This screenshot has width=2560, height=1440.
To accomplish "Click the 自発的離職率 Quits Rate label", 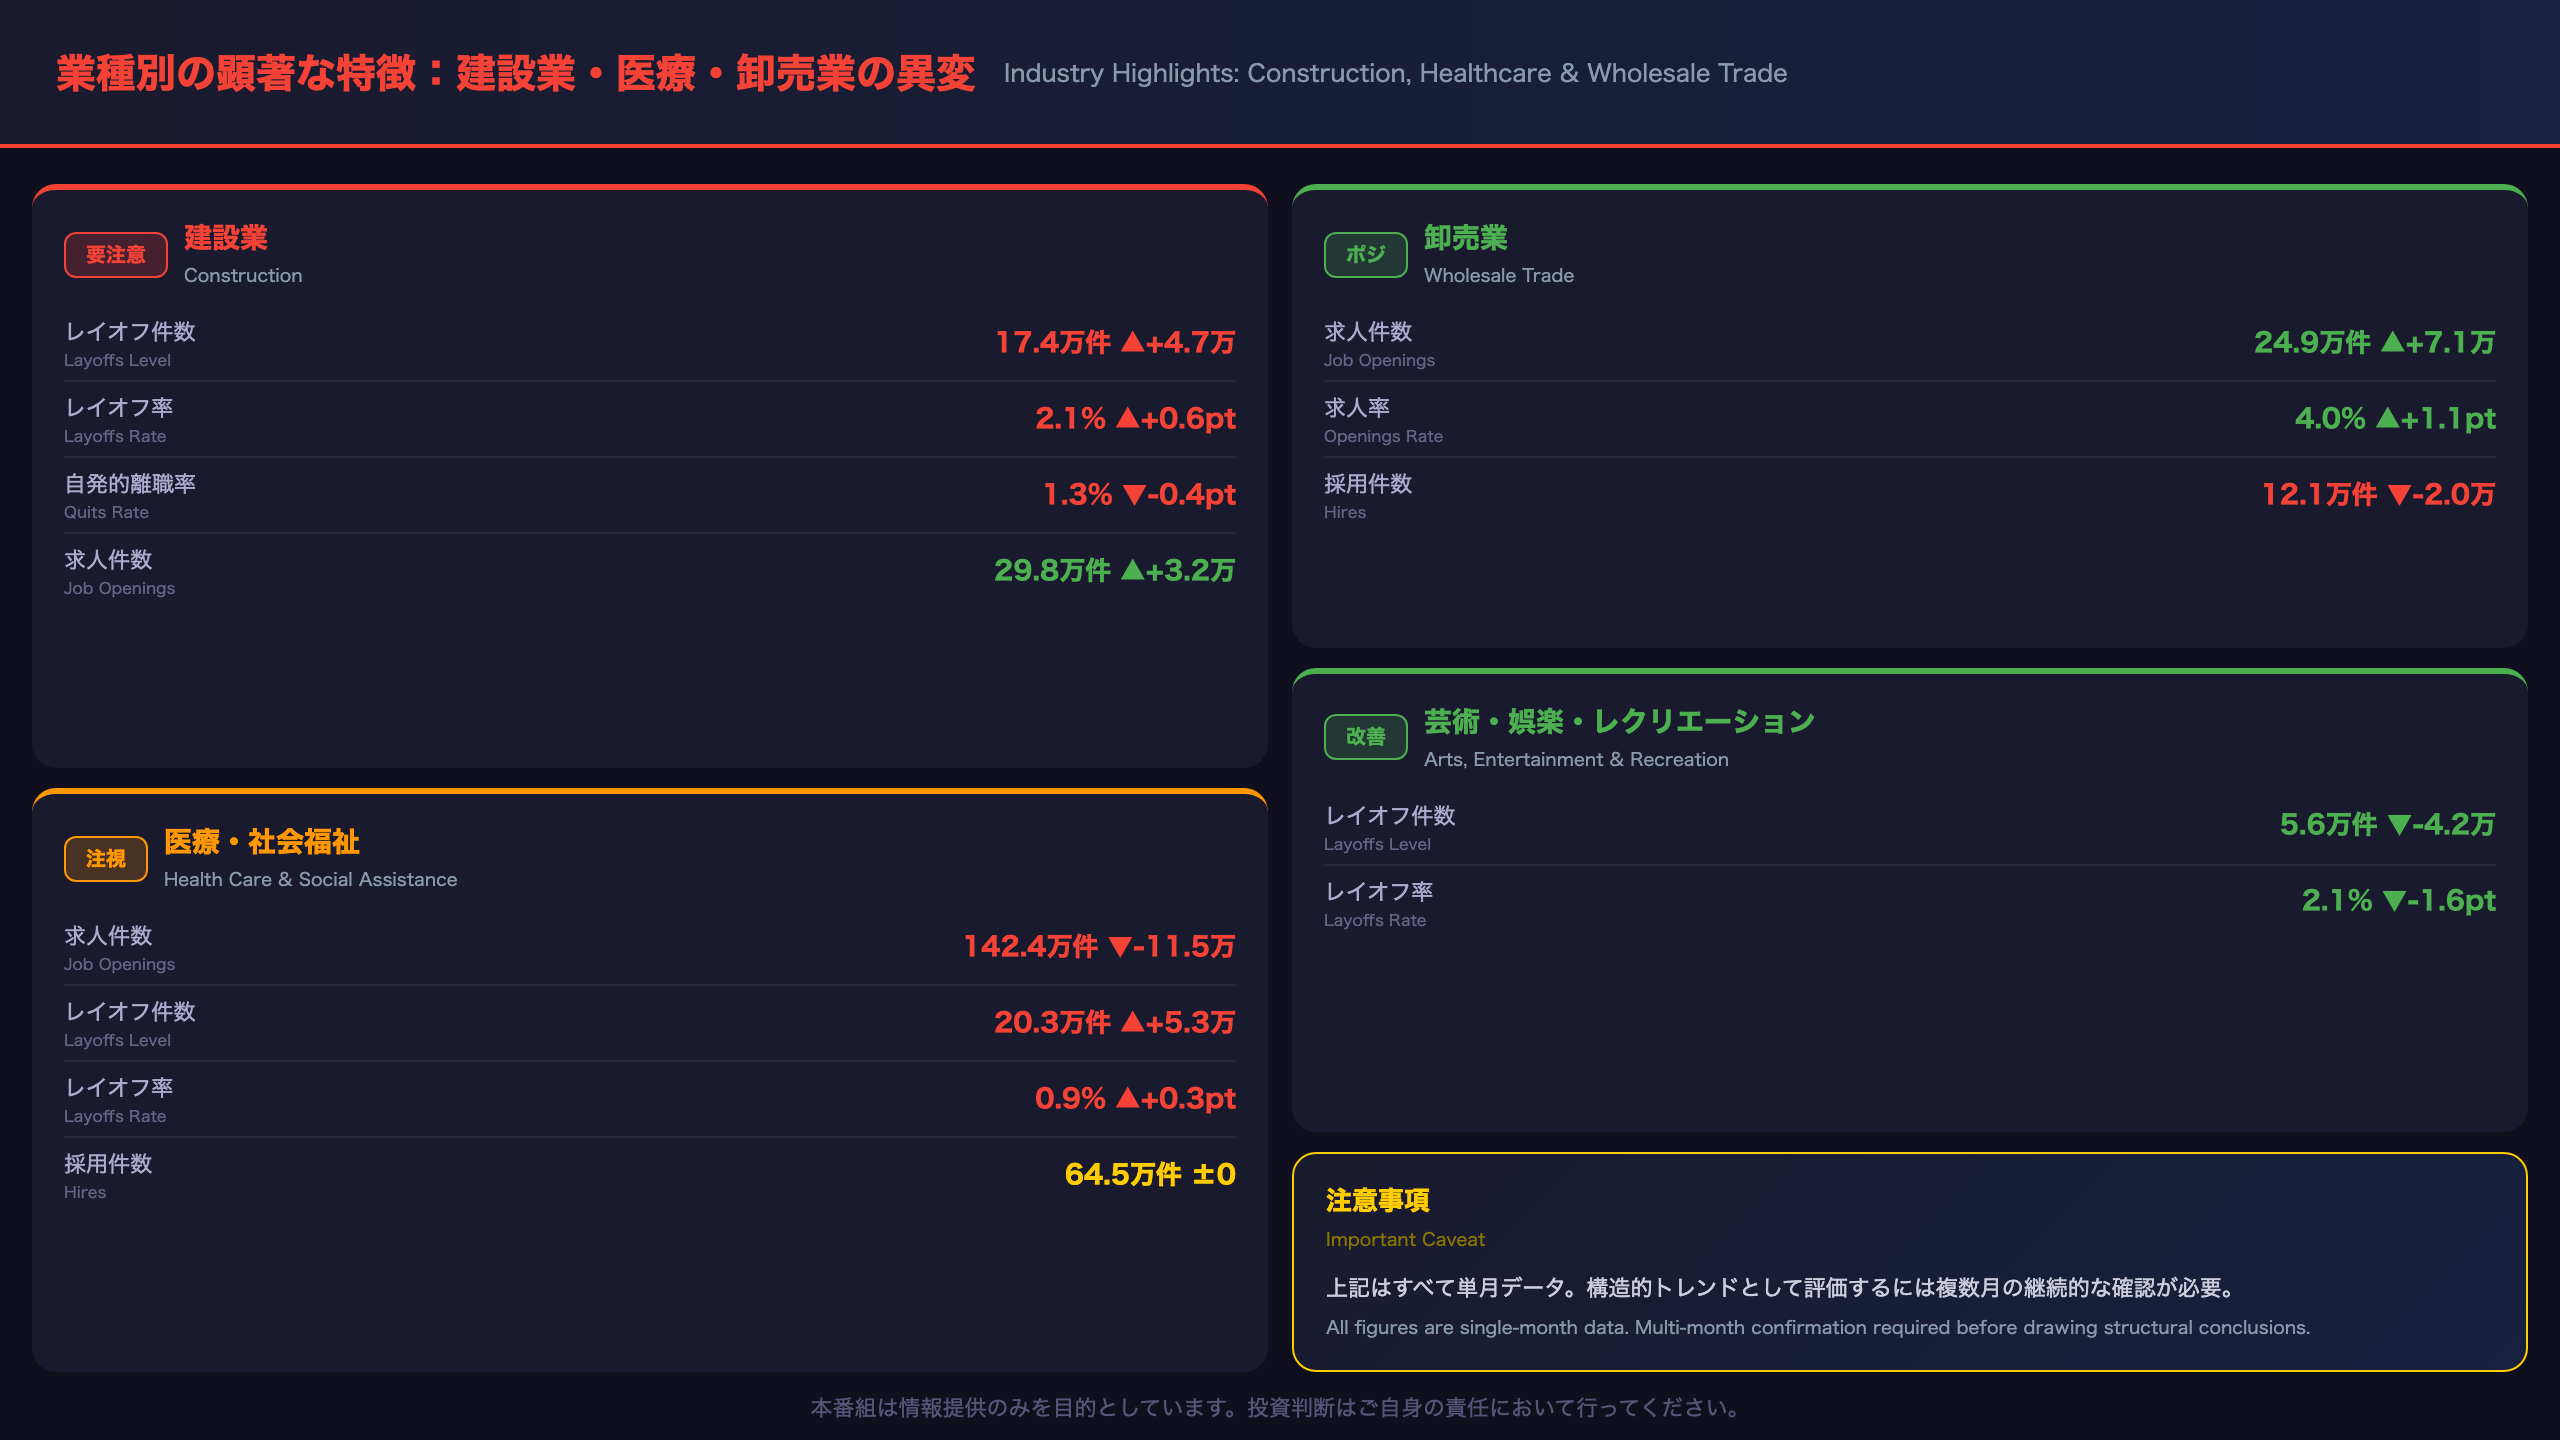I will pos(130,496).
